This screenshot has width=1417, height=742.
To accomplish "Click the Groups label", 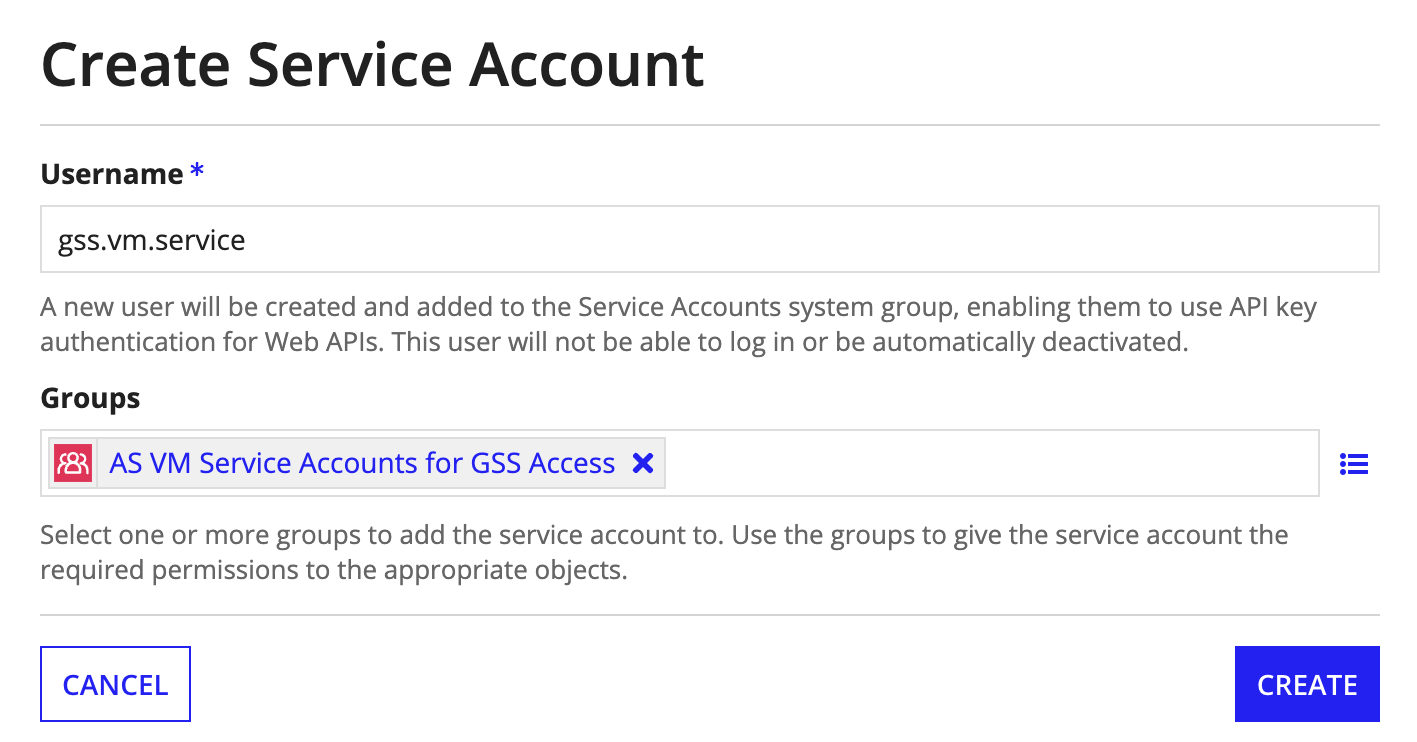I will coord(90,398).
